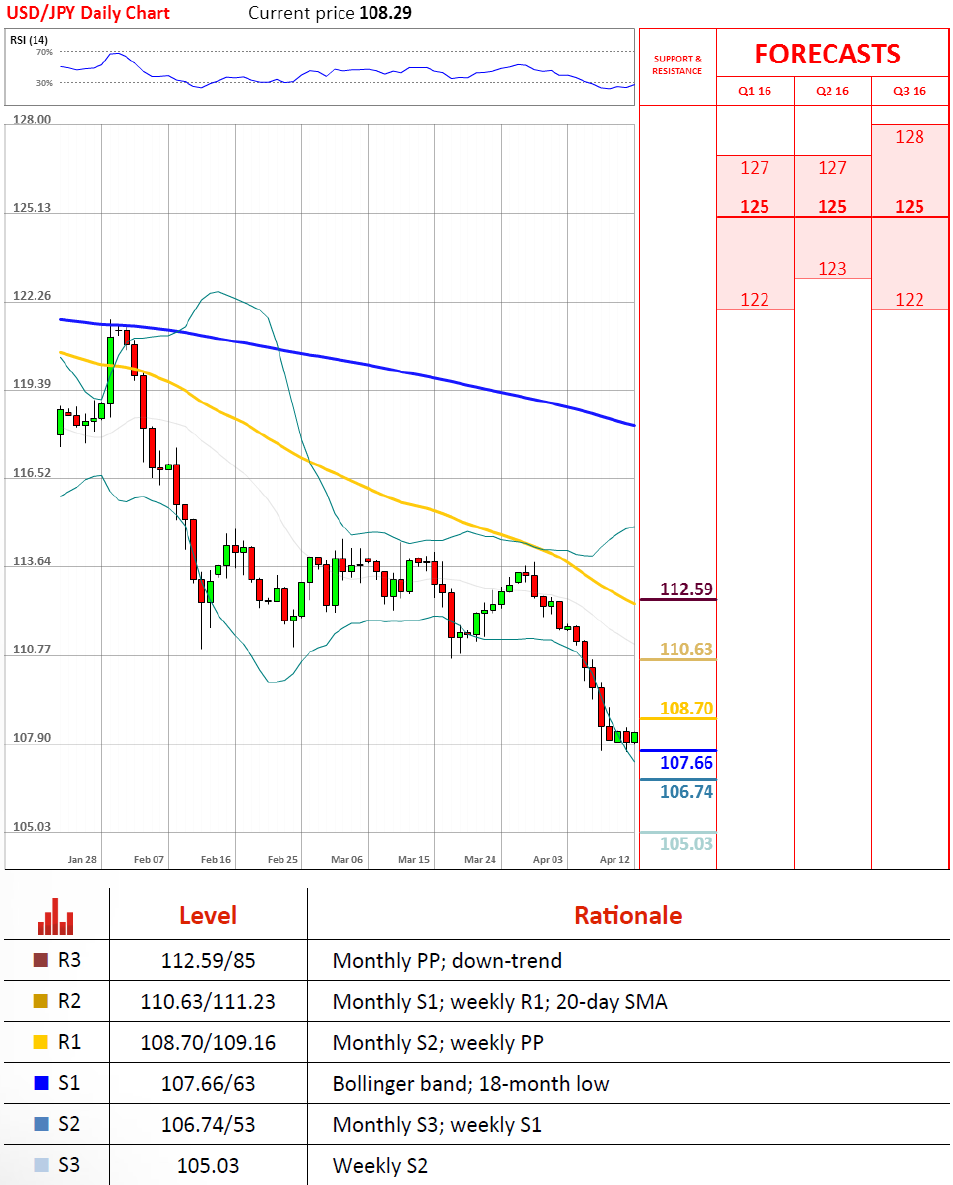The width and height of the screenshot is (953, 1185).
Task: Click the 105.03 level cell in table
Action: pyautogui.click(x=208, y=1165)
